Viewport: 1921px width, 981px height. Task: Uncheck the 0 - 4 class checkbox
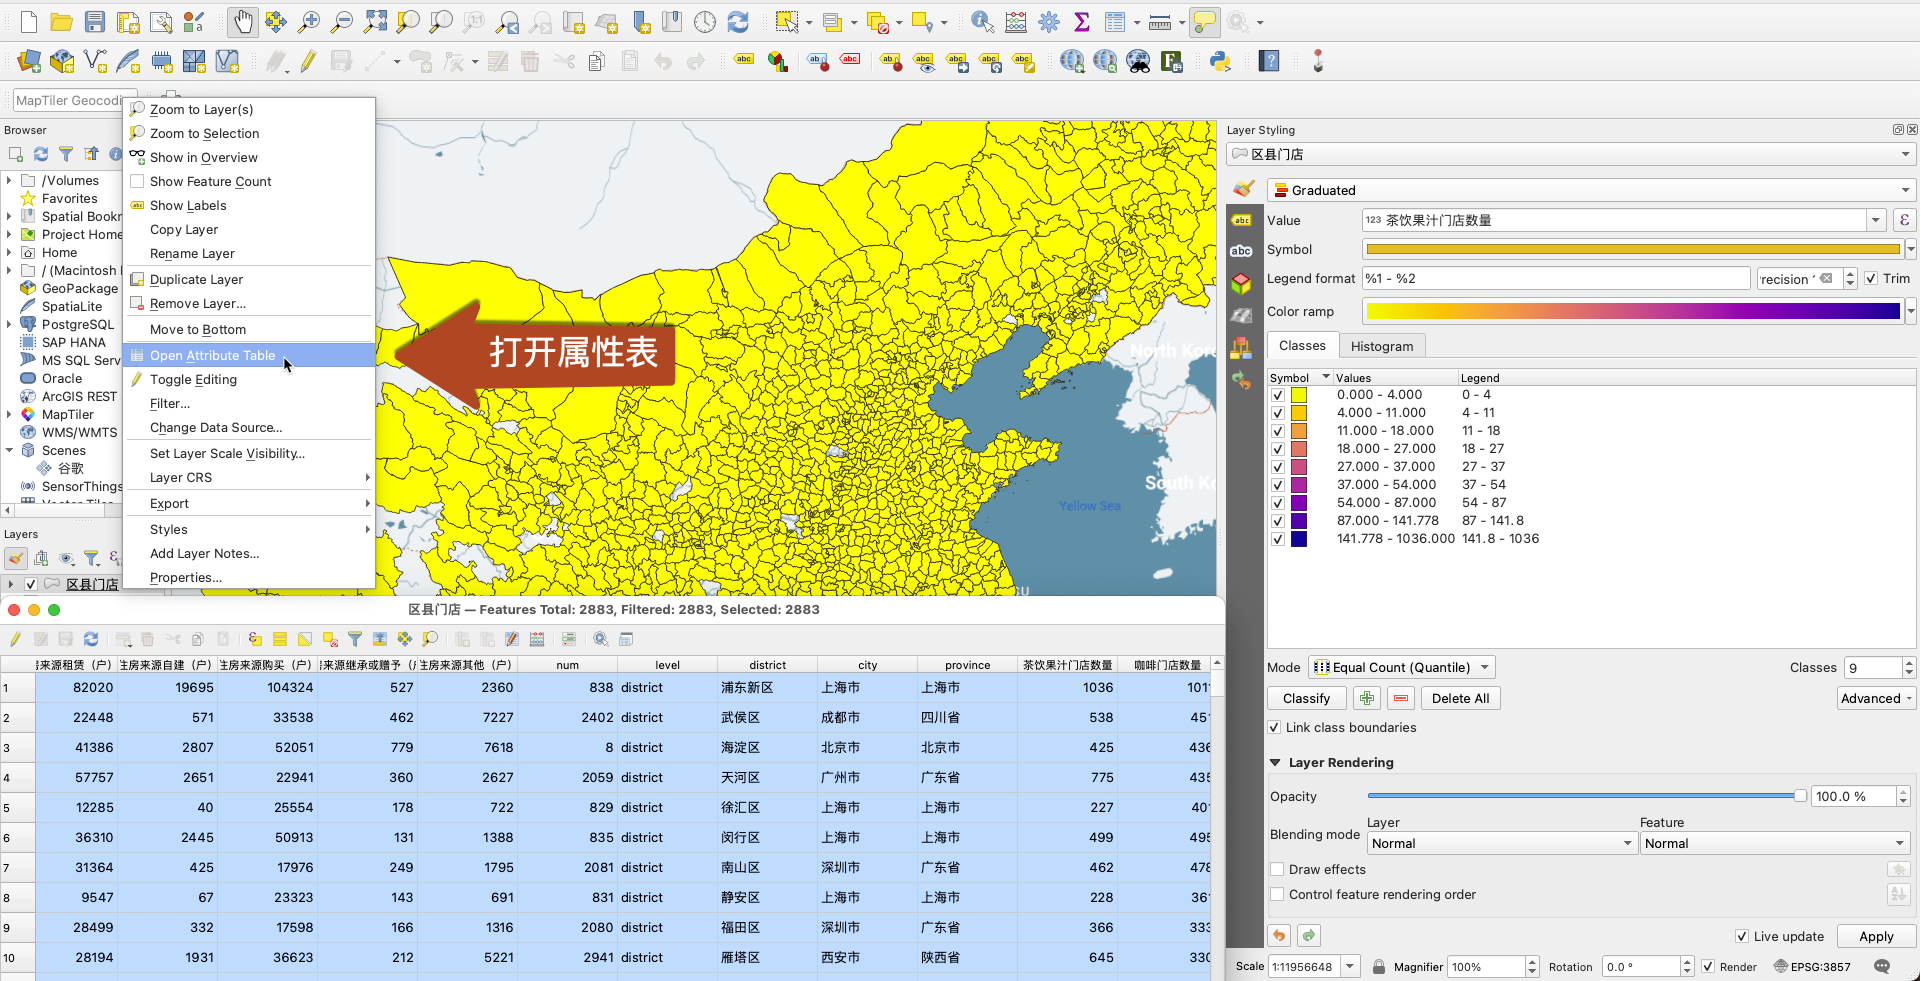coord(1277,395)
